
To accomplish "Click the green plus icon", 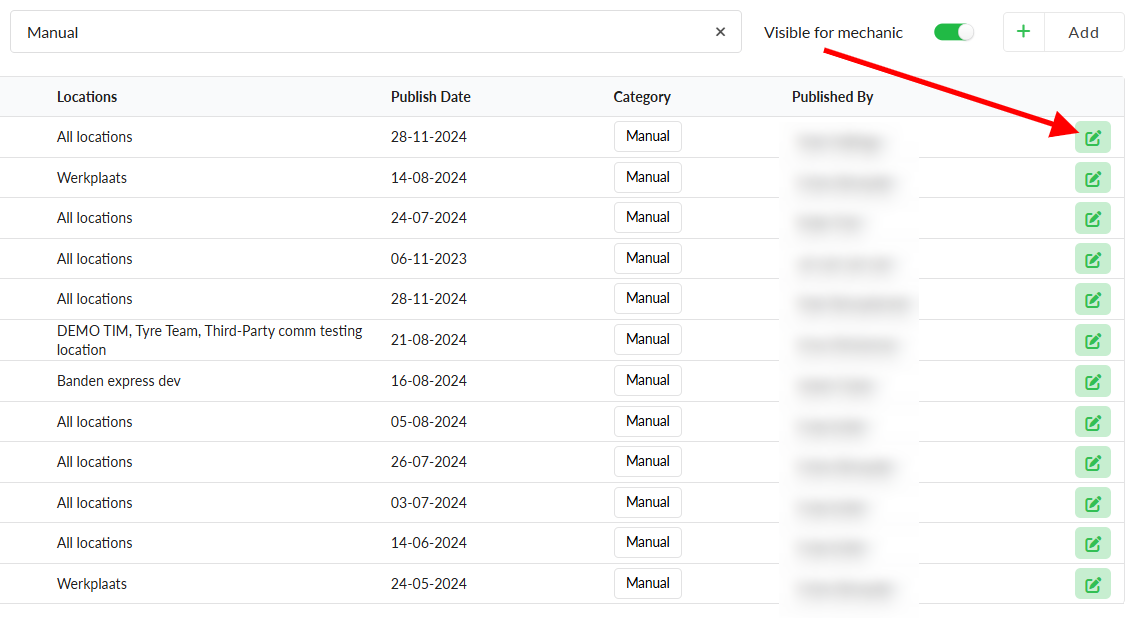I will coord(1023,32).
